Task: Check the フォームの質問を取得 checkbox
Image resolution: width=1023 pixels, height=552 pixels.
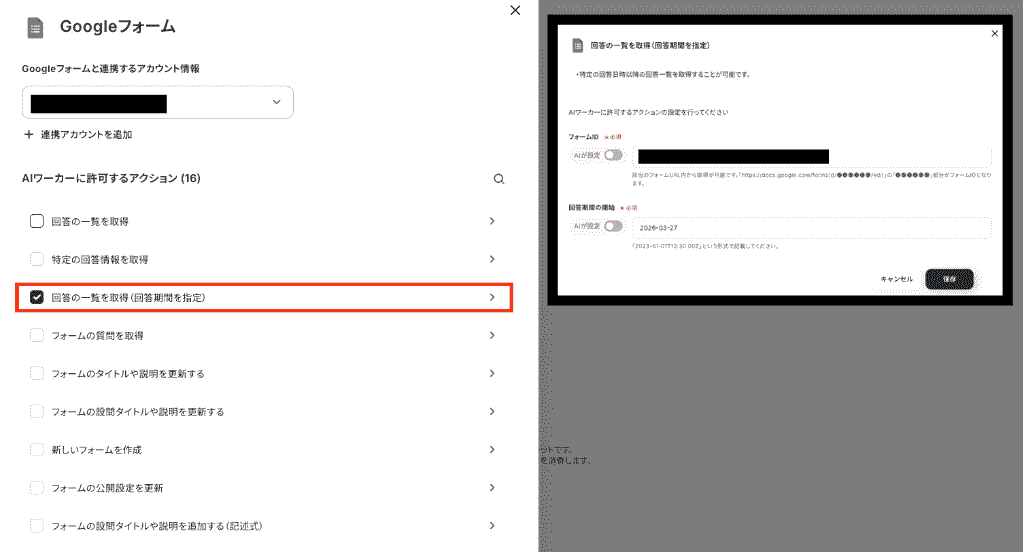Action: click(37, 335)
